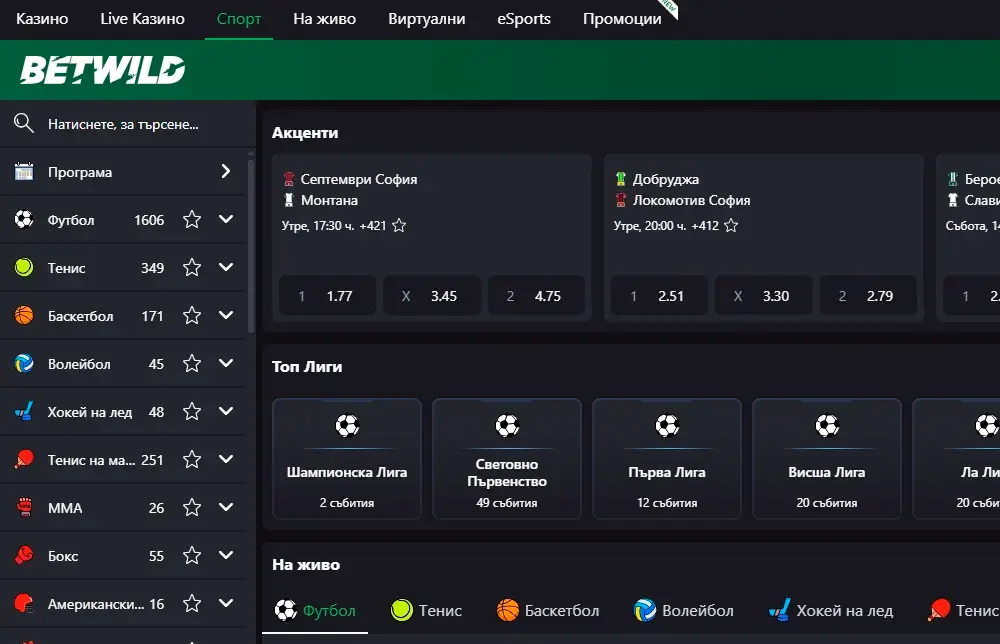Bet on 2 at odds 4.75
The image size is (1000, 644).
pyautogui.click(x=536, y=295)
